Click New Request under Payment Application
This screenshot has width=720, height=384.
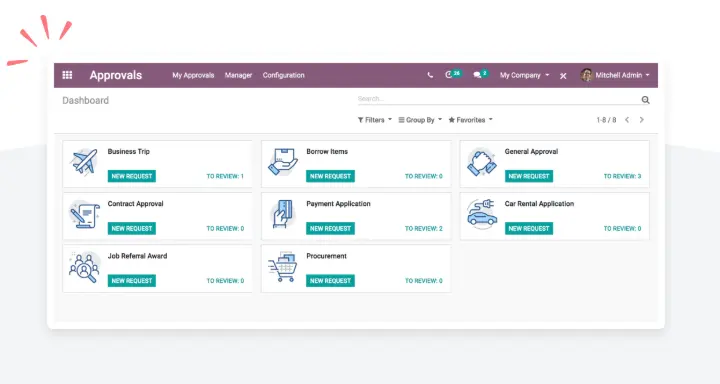tap(330, 228)
